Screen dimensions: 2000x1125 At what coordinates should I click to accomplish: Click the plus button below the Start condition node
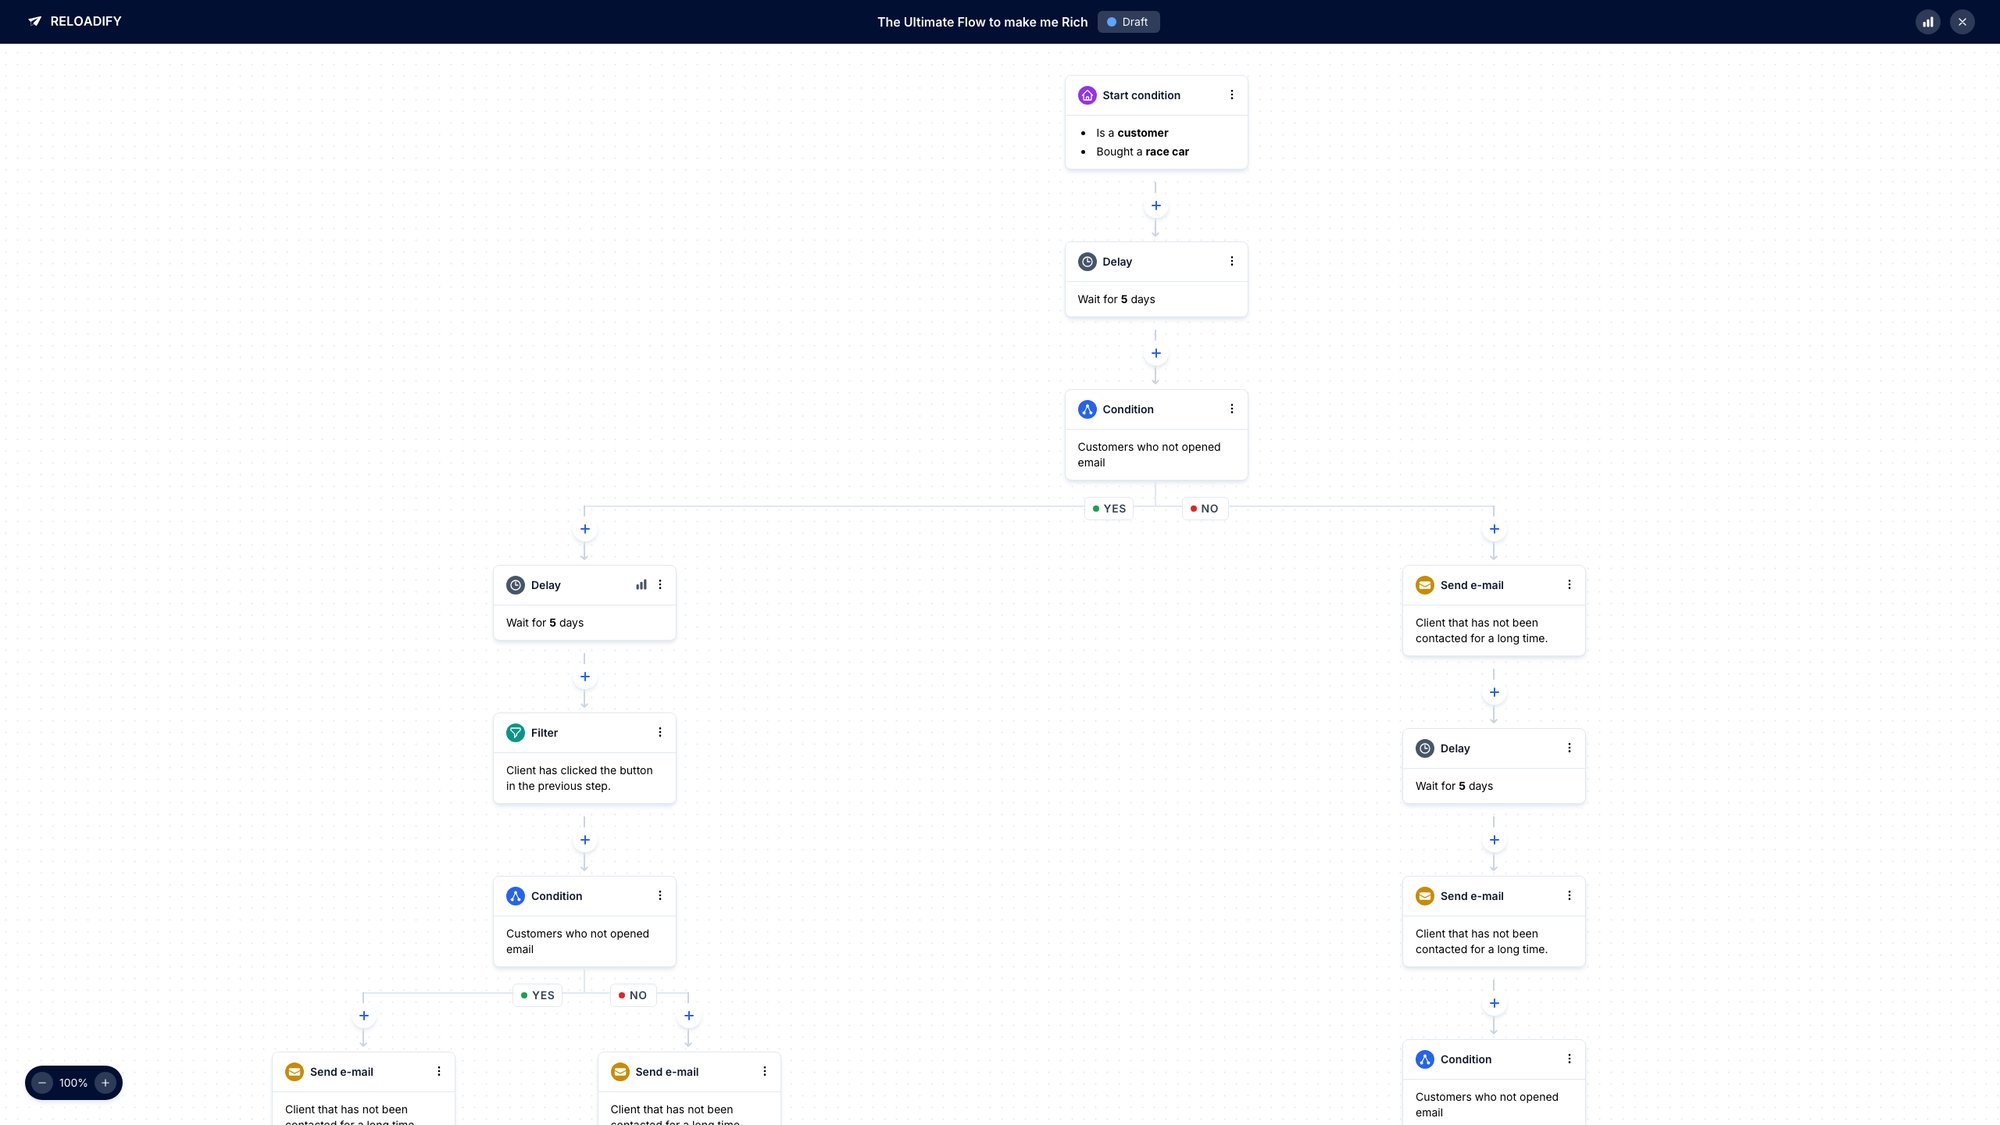(x=1156, y=205)
